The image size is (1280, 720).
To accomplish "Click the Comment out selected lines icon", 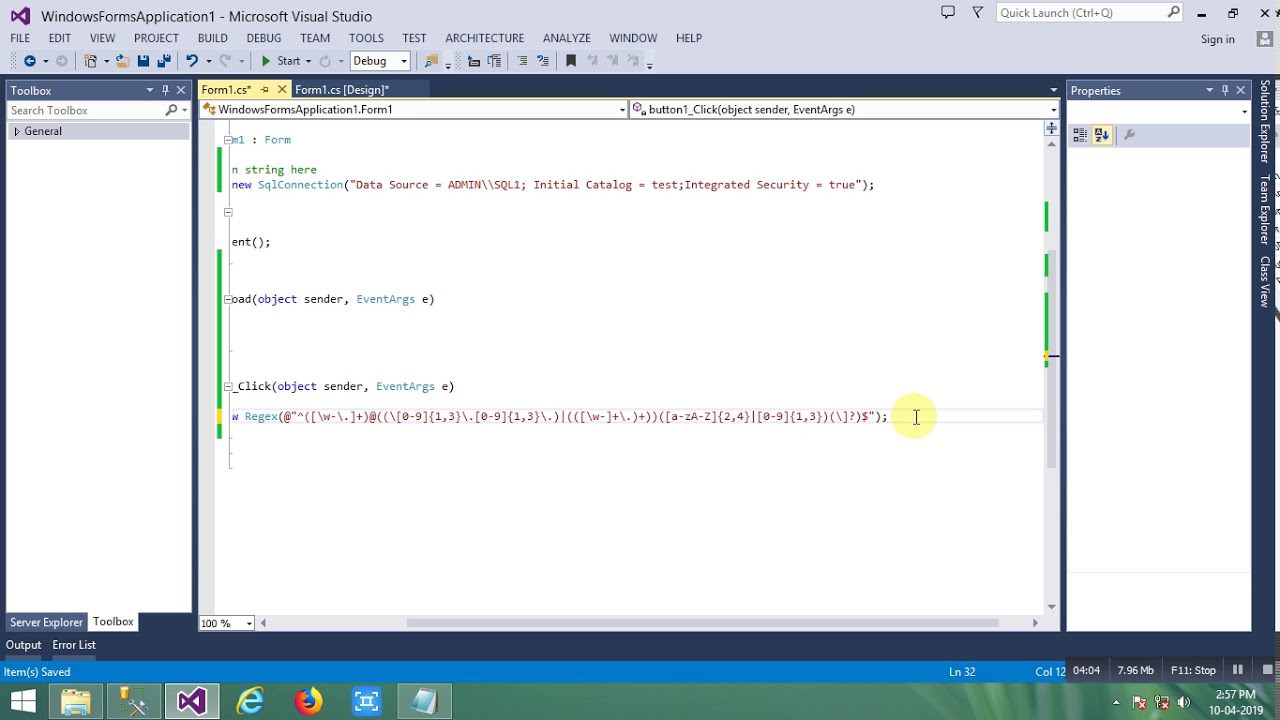I will tap(522, 61).
